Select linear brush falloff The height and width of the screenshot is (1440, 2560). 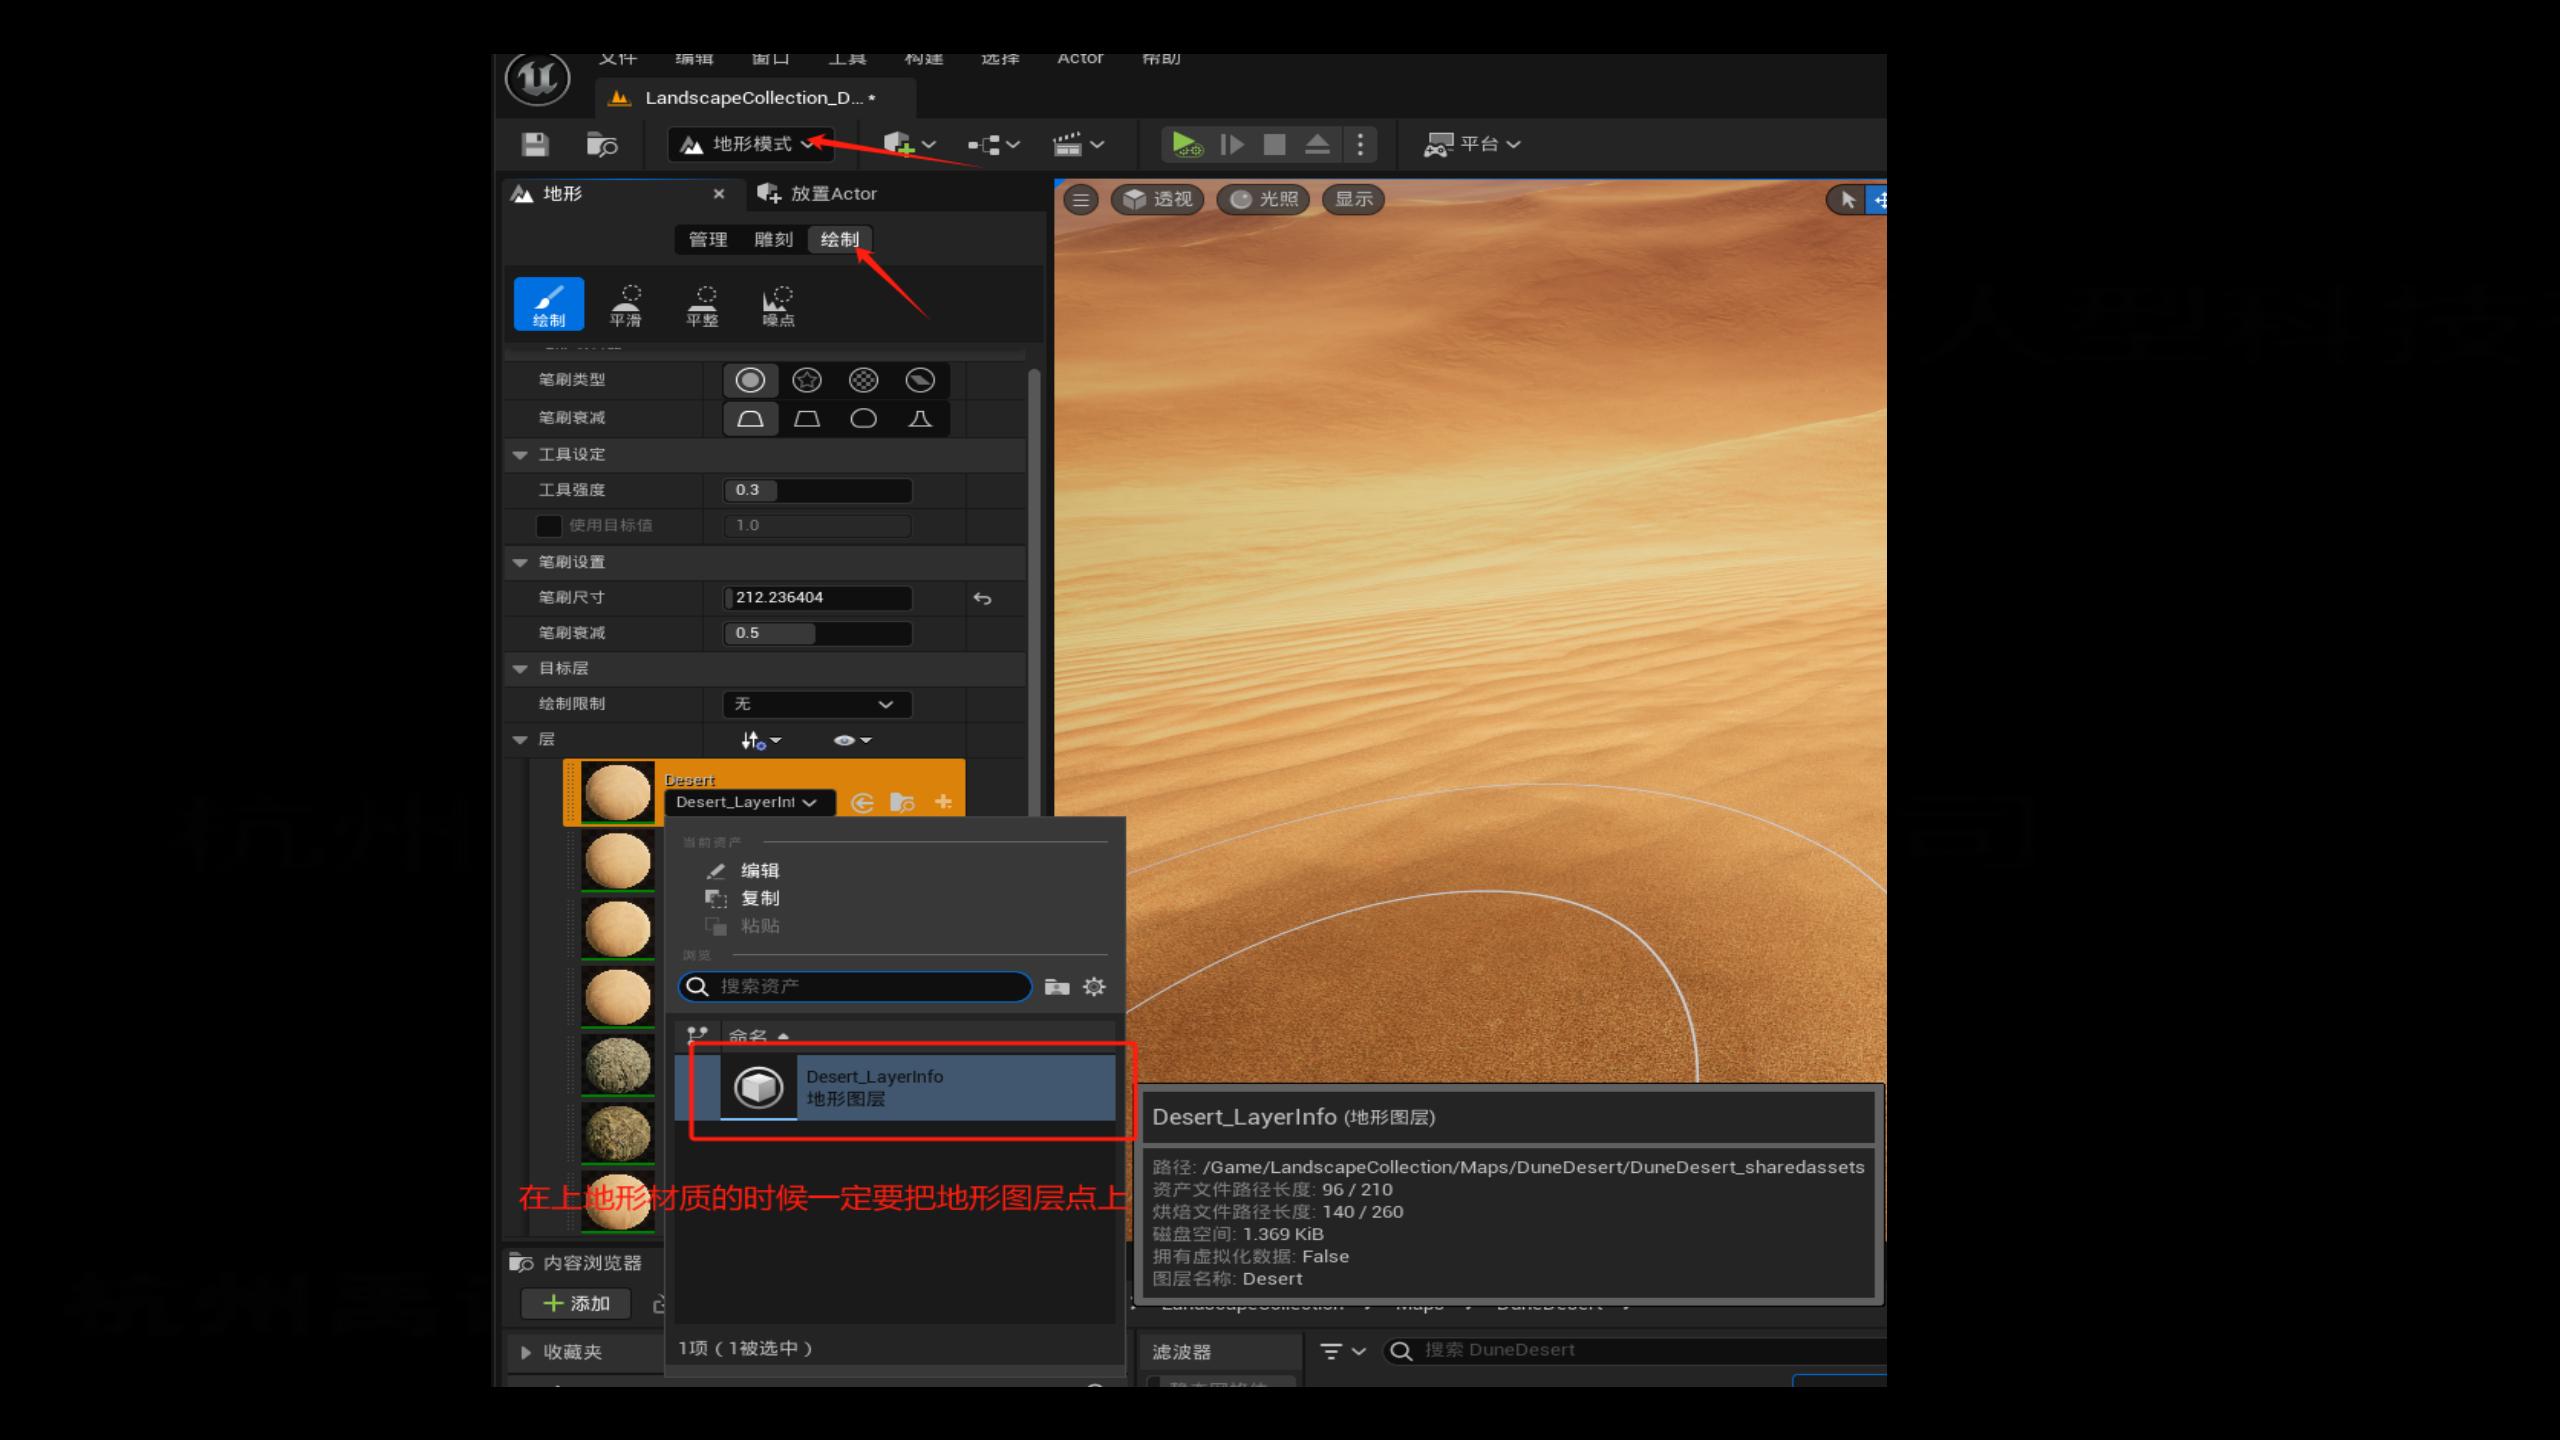[x=807, y=418]
